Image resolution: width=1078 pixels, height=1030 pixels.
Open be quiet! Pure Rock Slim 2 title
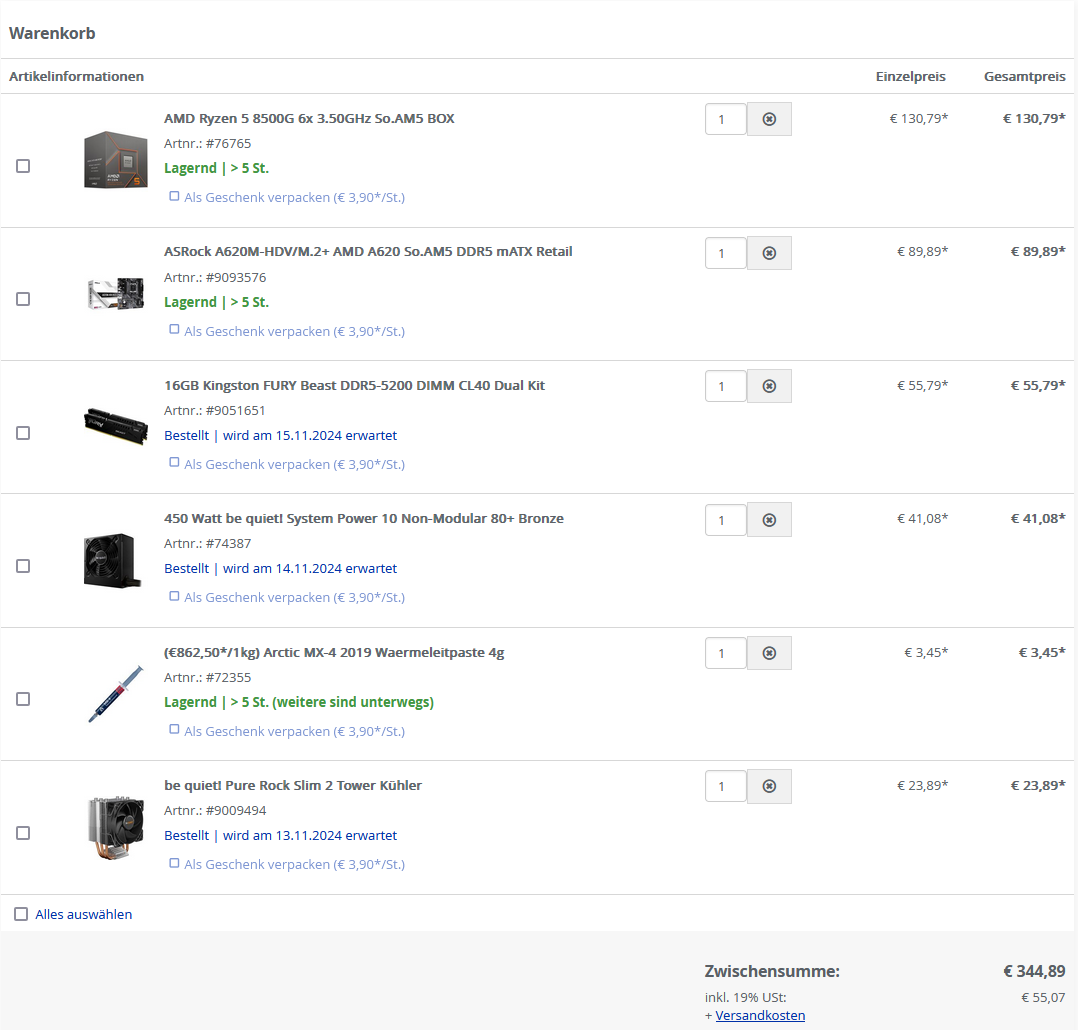pyautogui.click(x=293, y=785)
